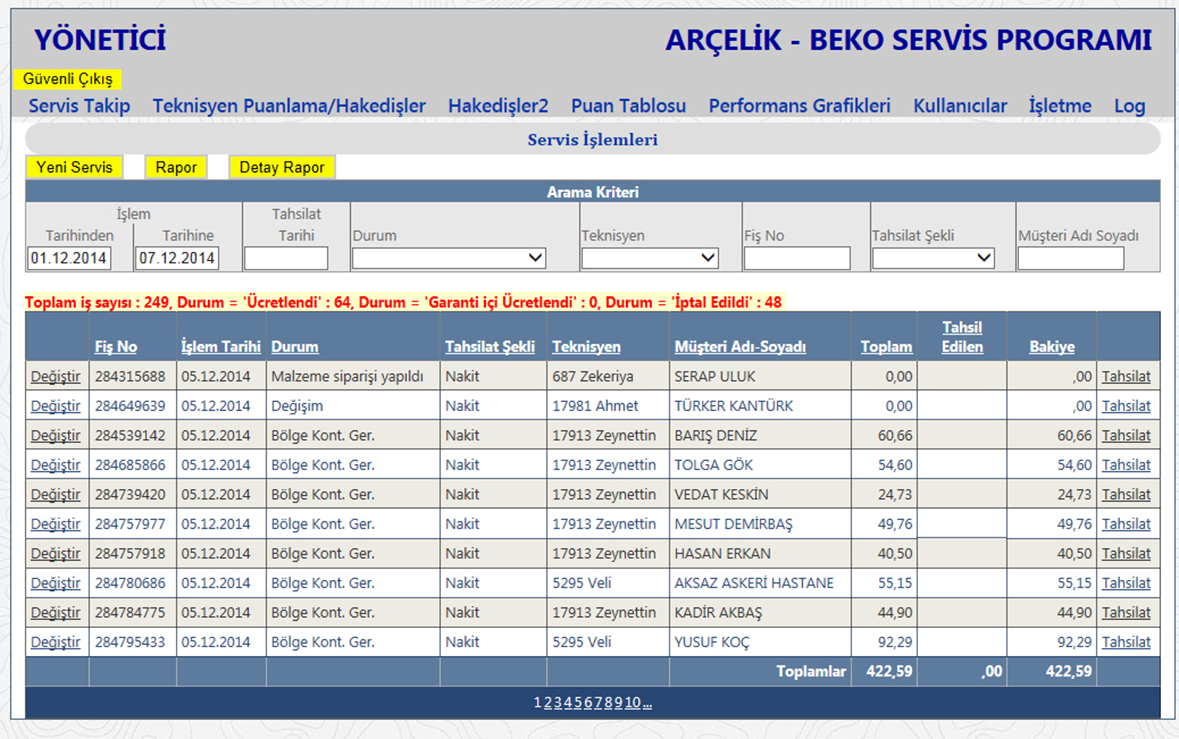Sort by Teknisyen column header

(x=586, y=347)
